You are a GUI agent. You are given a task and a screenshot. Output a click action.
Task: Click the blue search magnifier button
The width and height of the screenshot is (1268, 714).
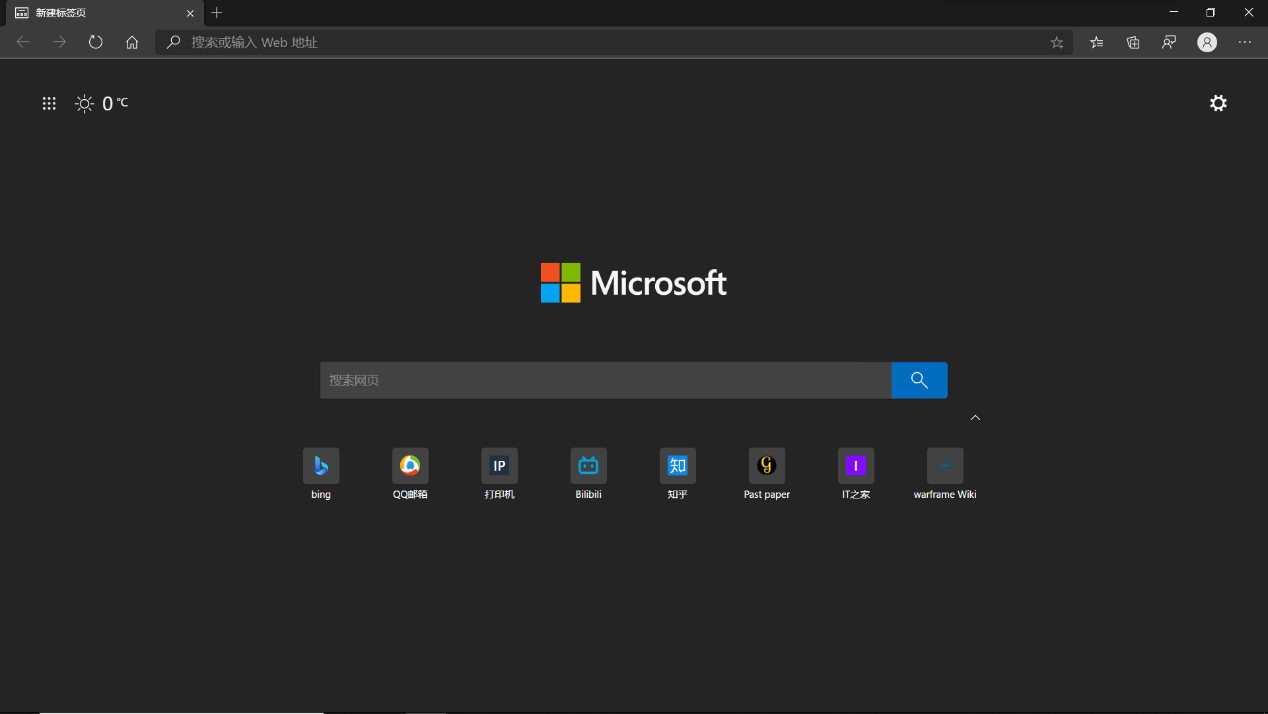click(919, 380)
